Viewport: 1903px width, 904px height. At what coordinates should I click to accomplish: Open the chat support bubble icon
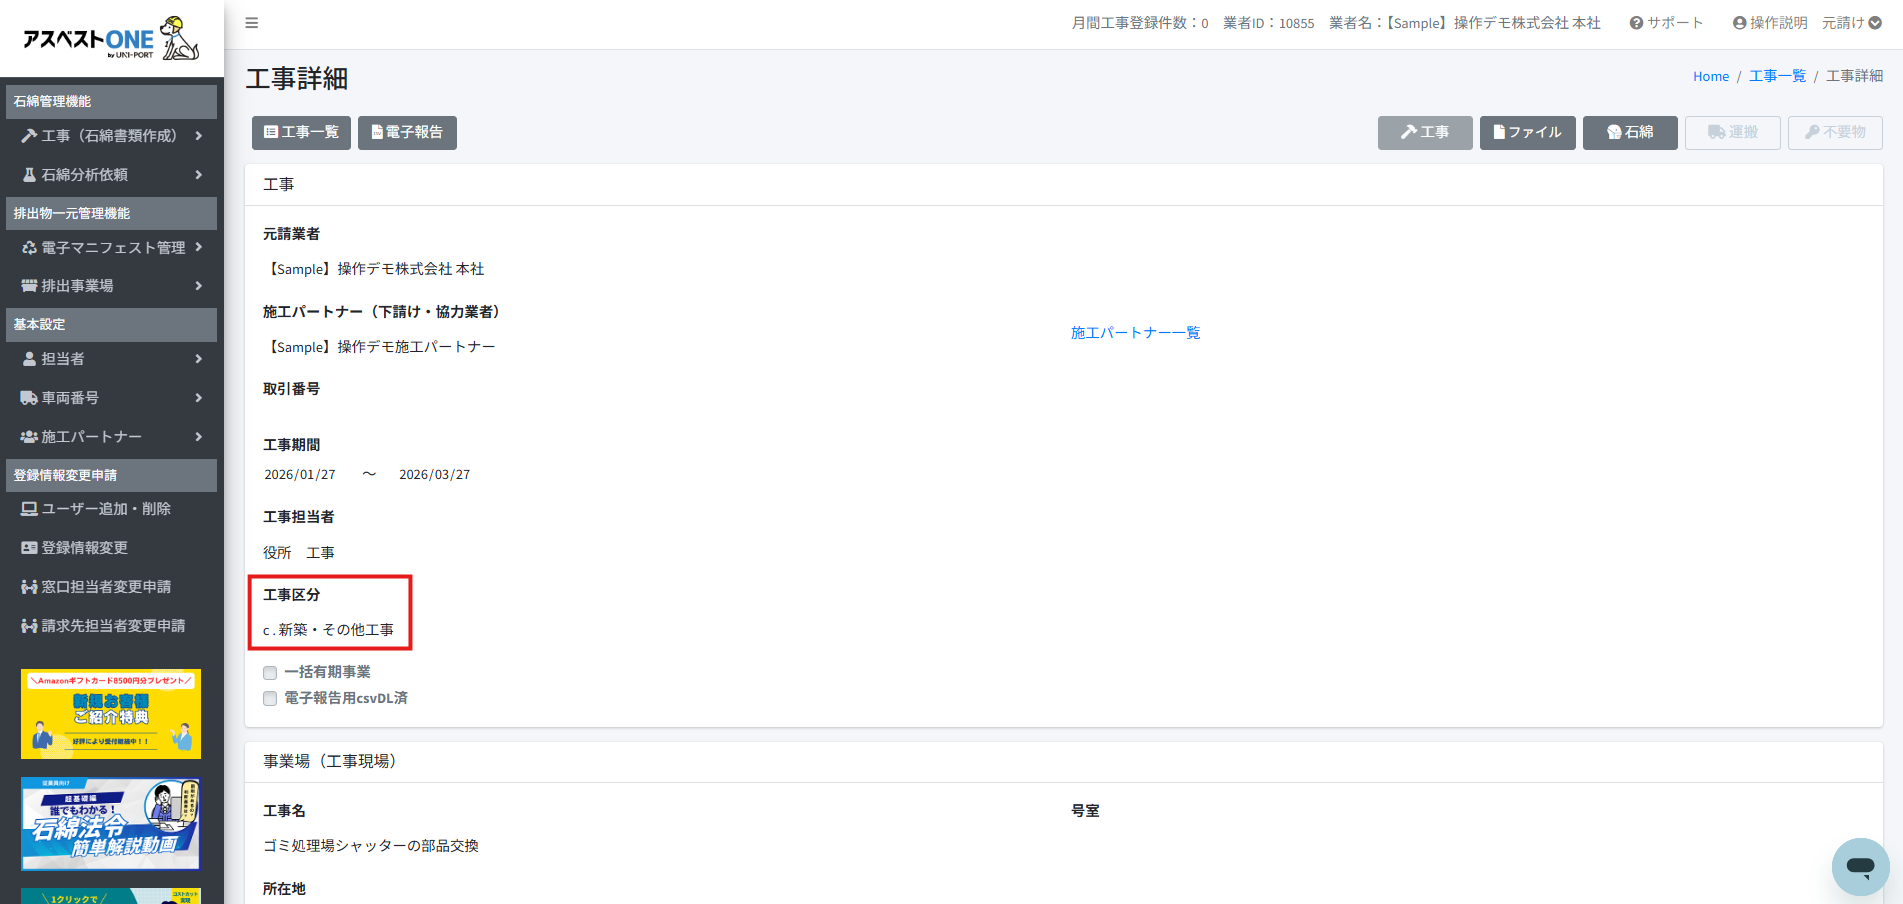pos(1860,866)
